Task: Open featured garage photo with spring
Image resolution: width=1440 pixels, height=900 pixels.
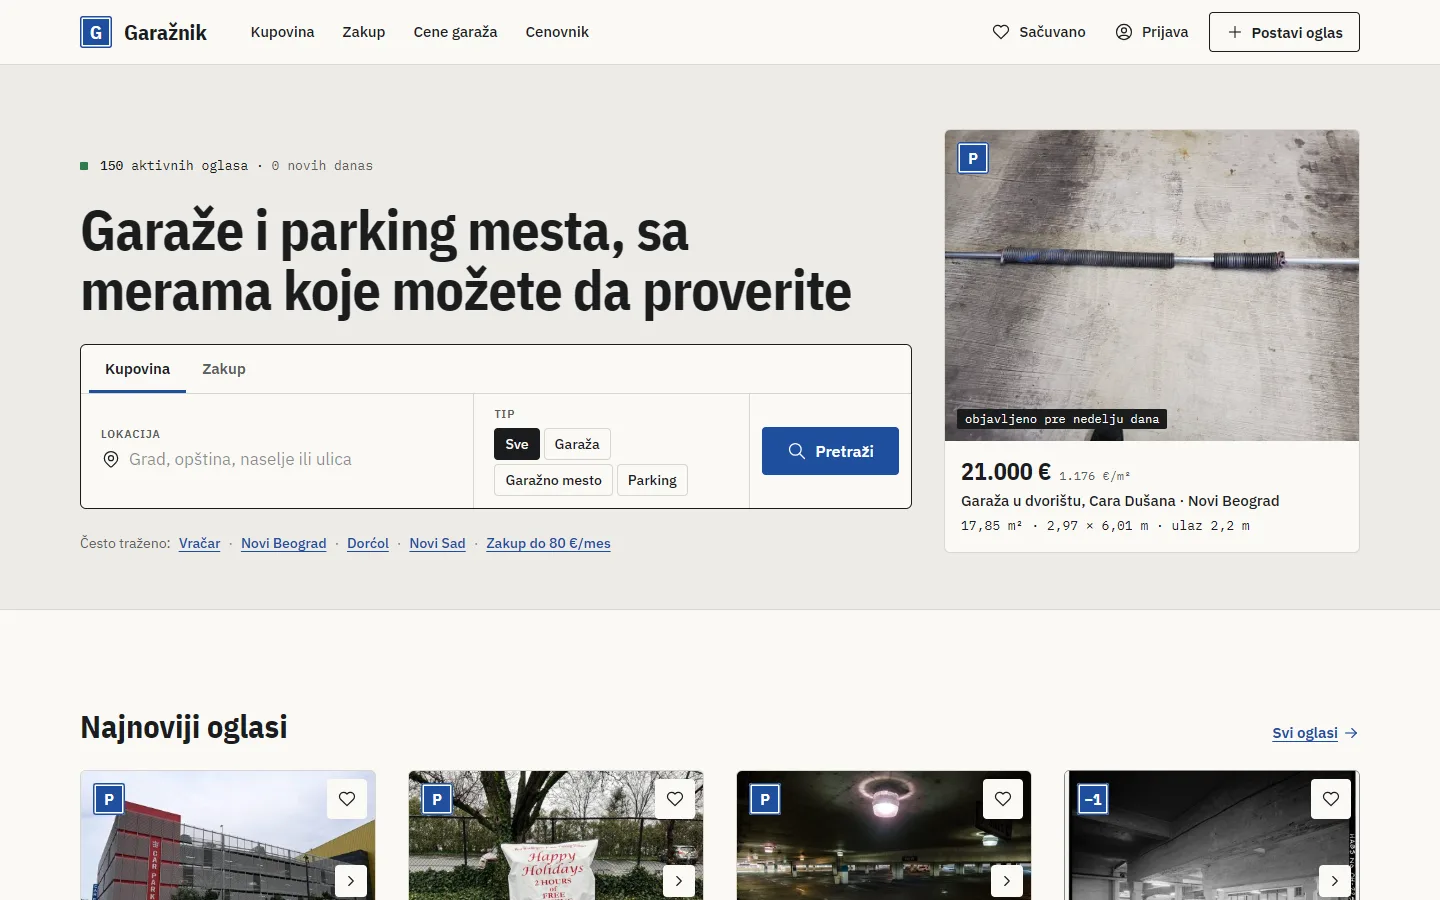Action: (1152, 285)
